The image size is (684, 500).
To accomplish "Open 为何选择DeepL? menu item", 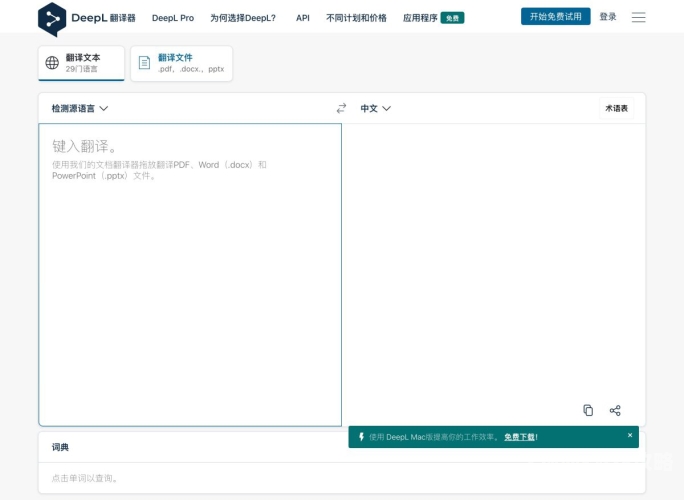I will pos(243,18).
